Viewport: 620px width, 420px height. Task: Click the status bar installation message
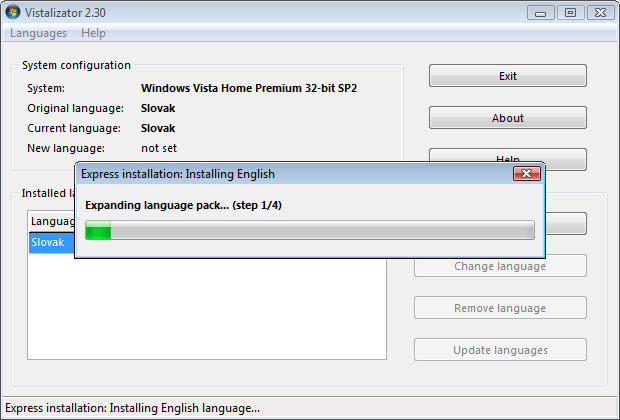pyautogui.click(x=132, y=408)
